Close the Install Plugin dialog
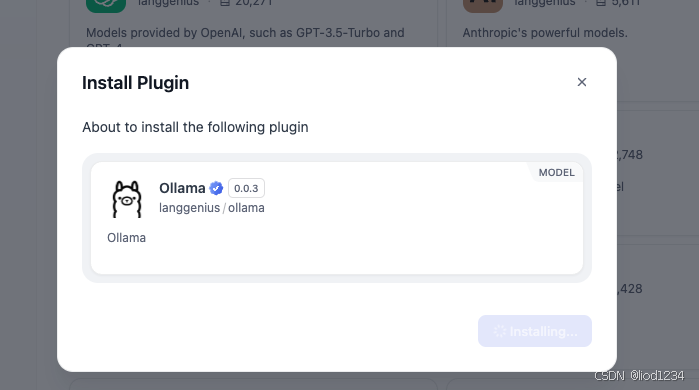Image resolution: width=699 pixels, height=390 pixels. (x=582, y=82)
